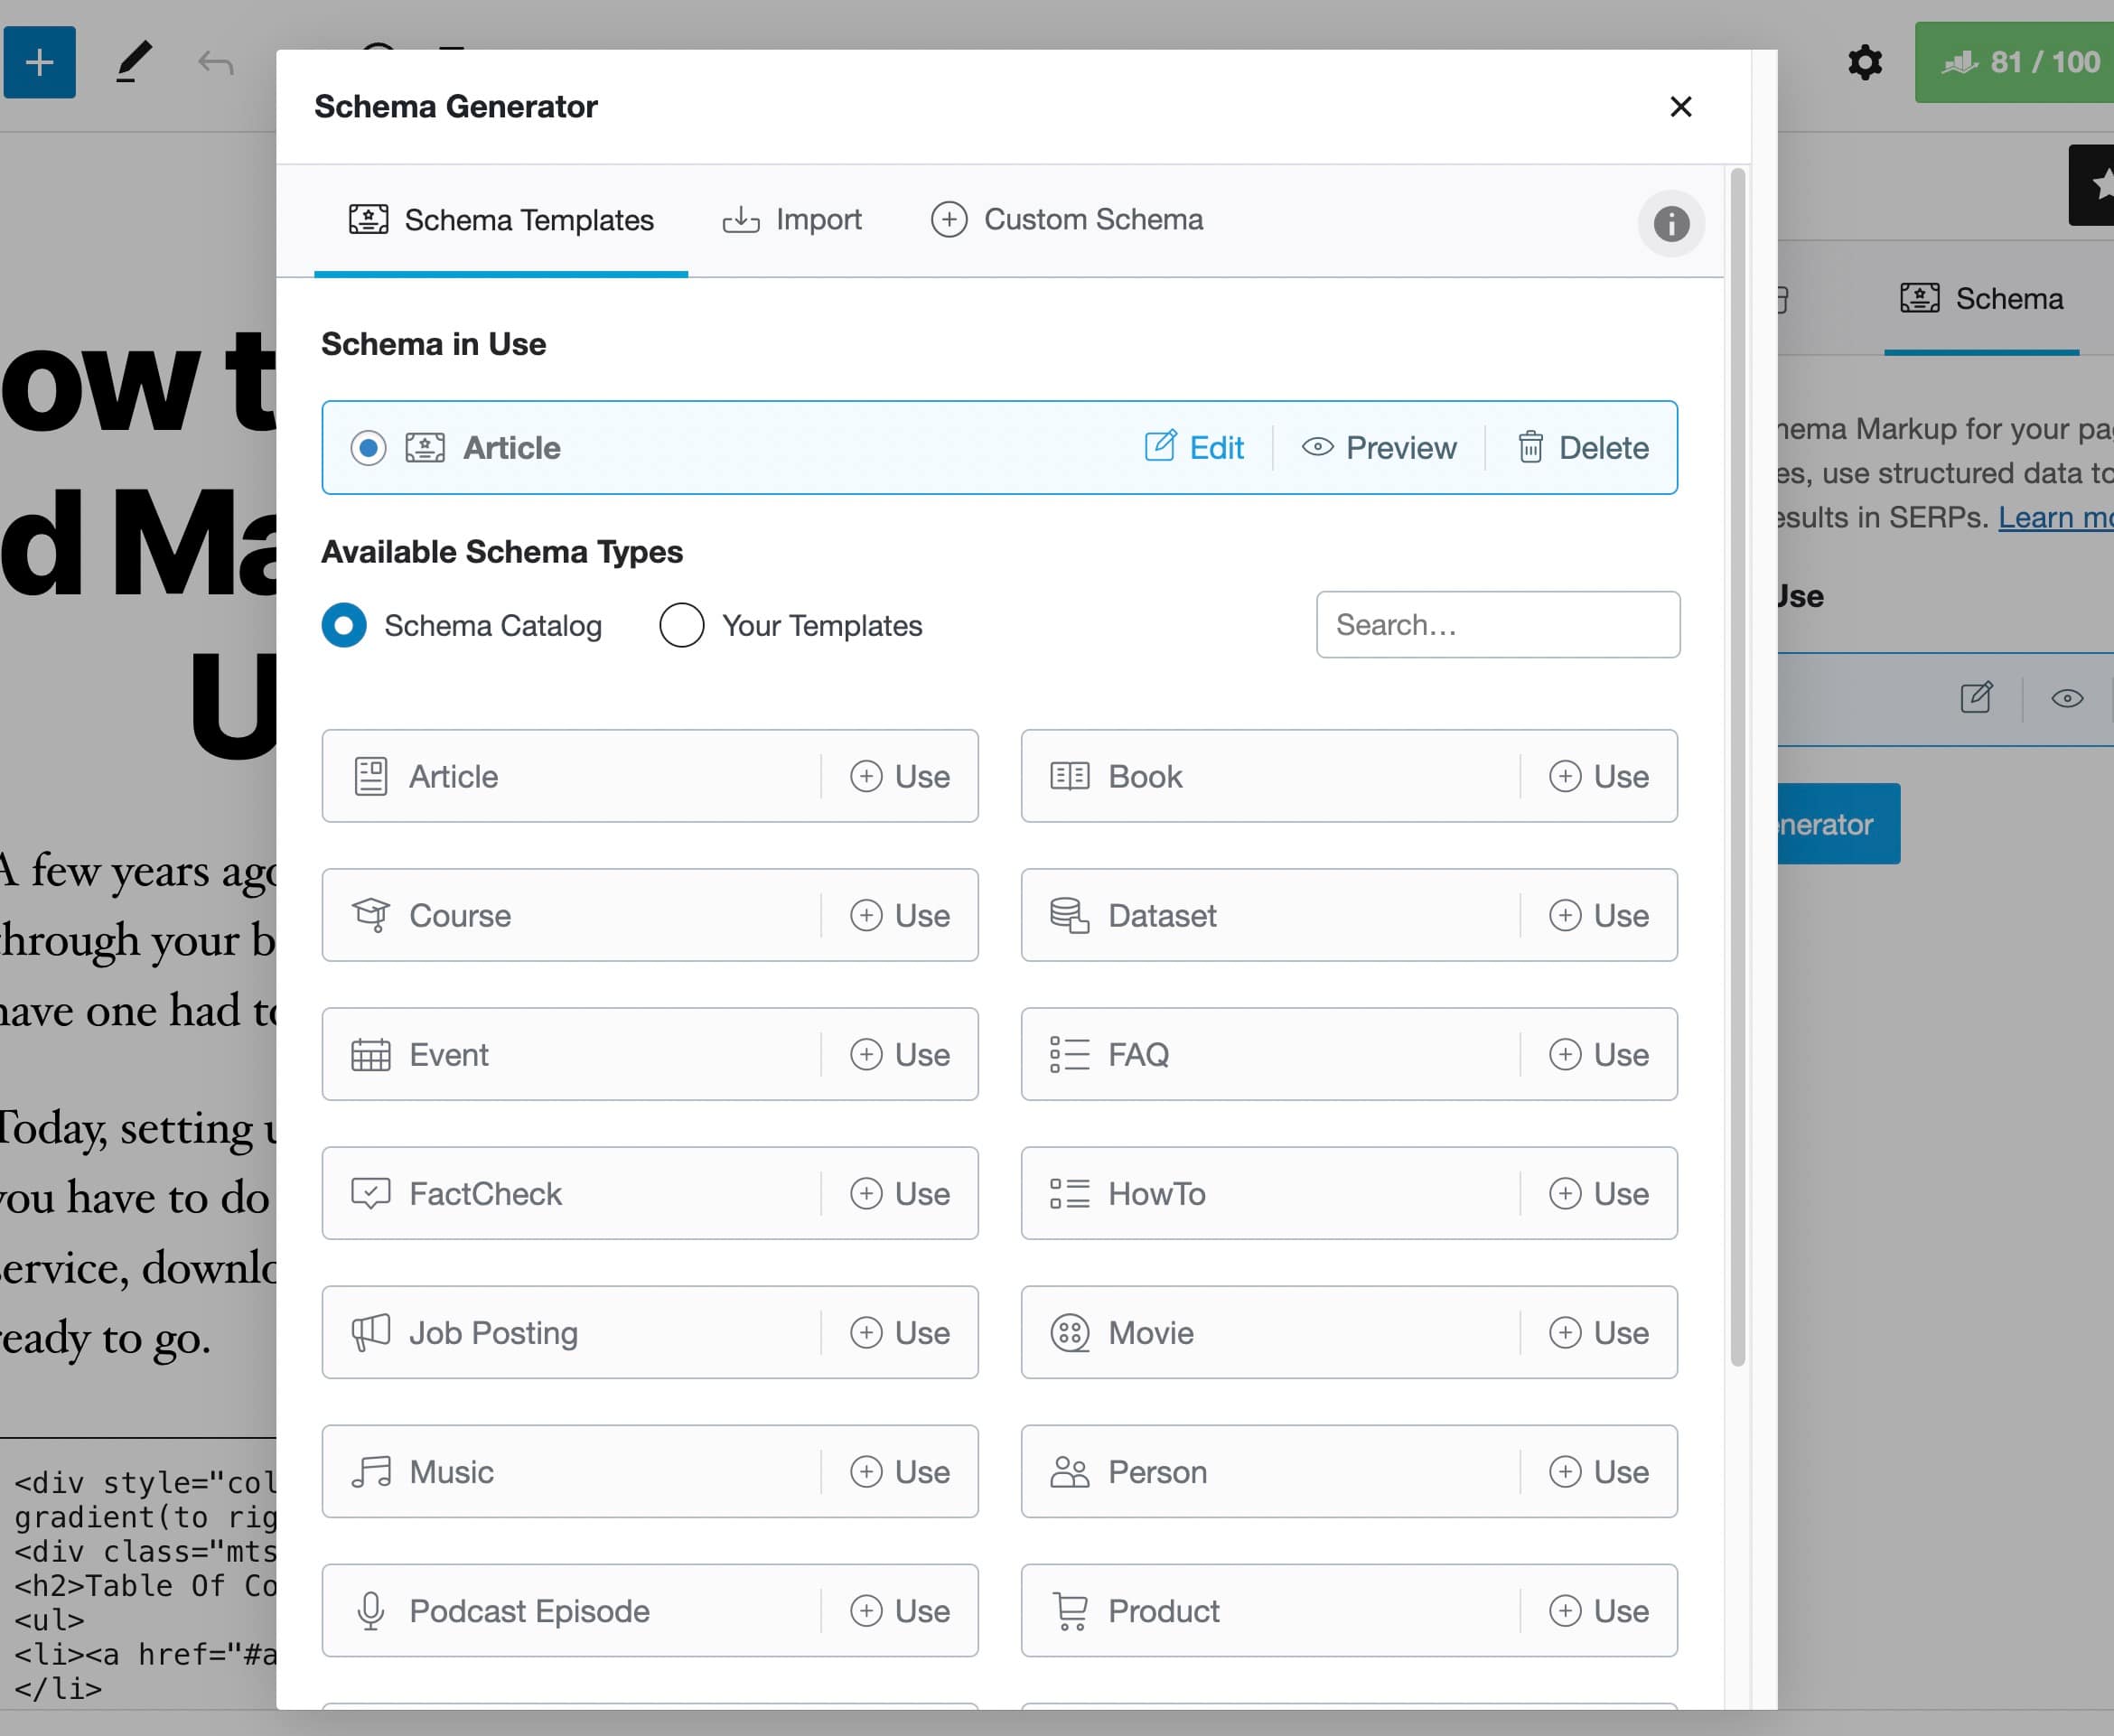Select the pencil Tools icon in the toolbar
This screenshot has height=1736, width=2114.
133,62
